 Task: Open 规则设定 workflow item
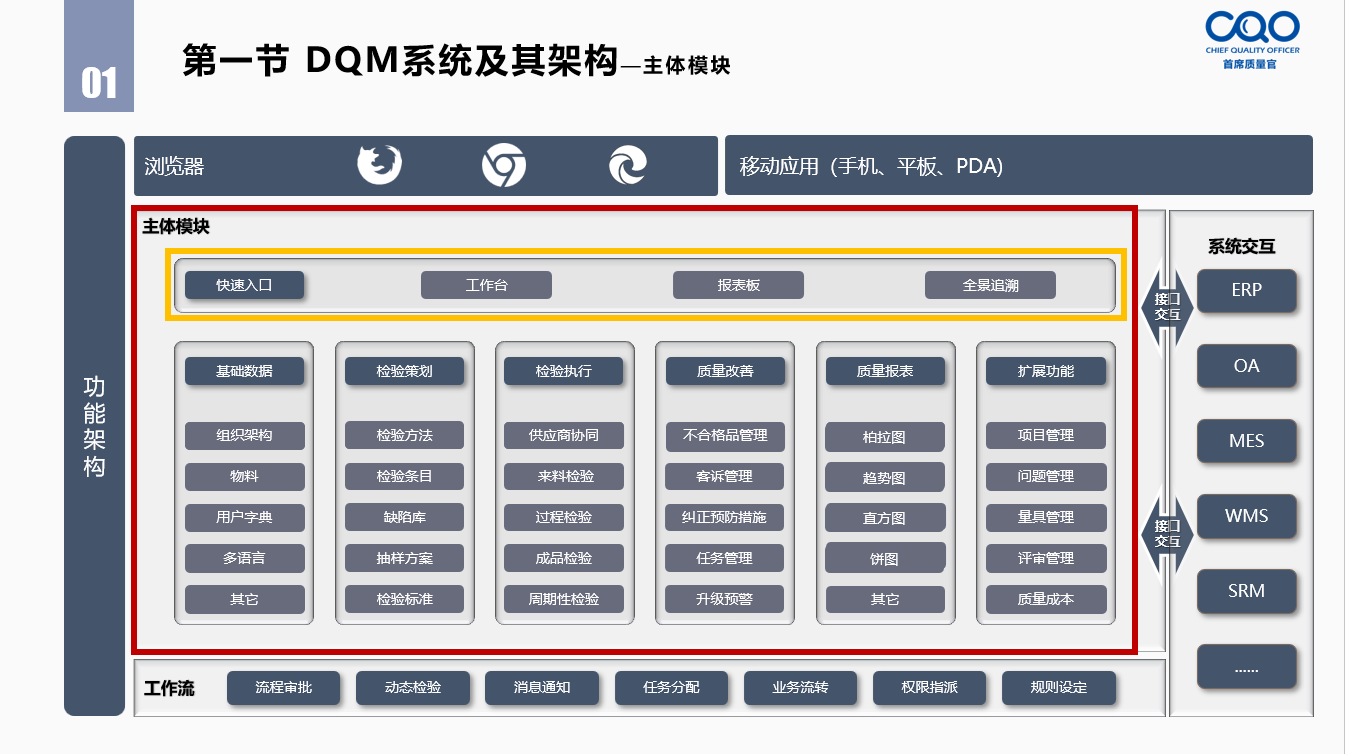1059,688
